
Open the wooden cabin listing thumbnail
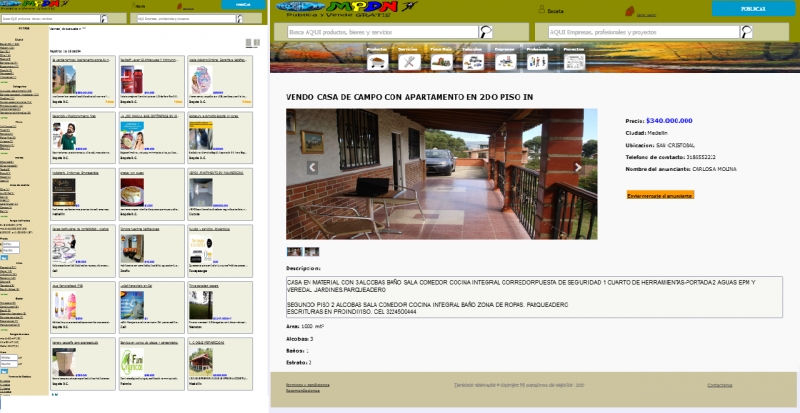[201, 362]
